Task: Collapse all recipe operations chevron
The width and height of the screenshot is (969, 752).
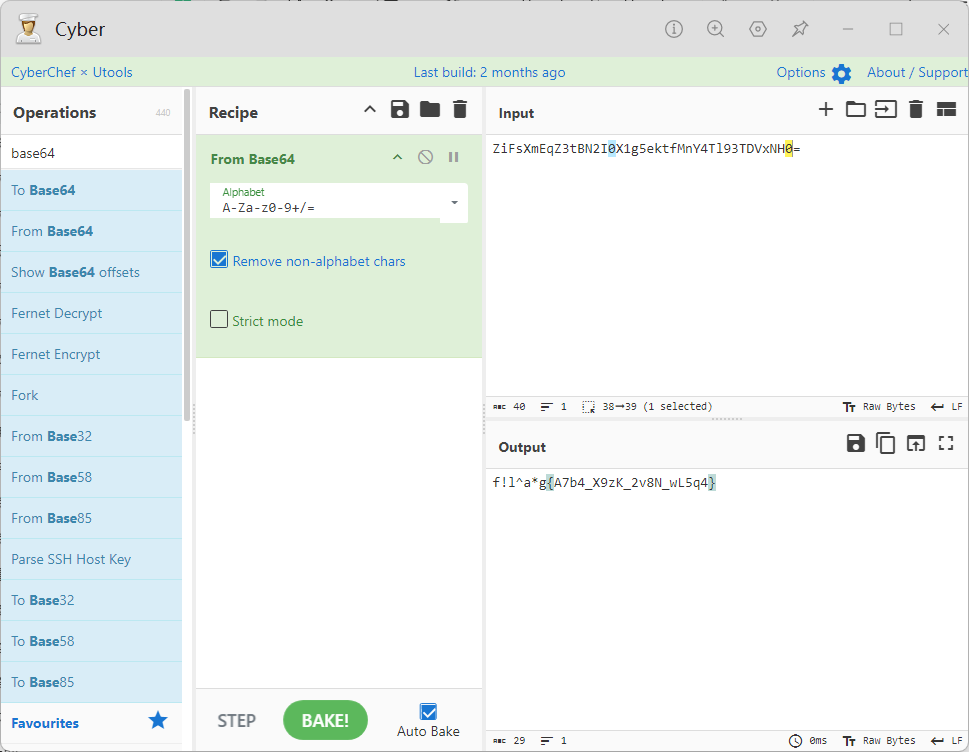Action: 370,109
